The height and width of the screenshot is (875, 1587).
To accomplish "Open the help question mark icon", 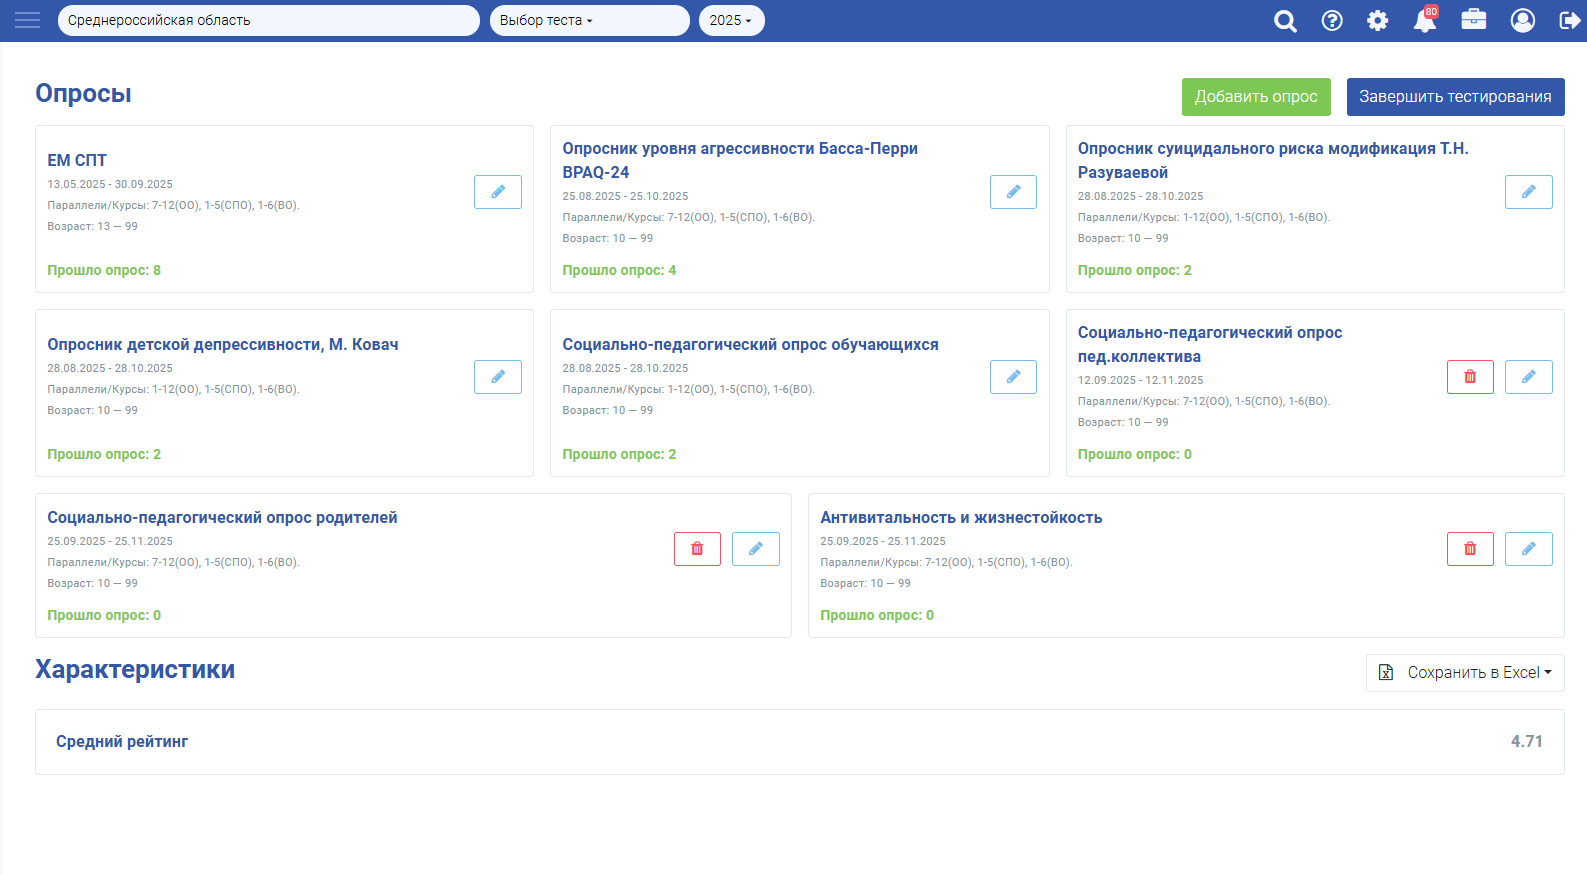I will tap(1332, 21).
